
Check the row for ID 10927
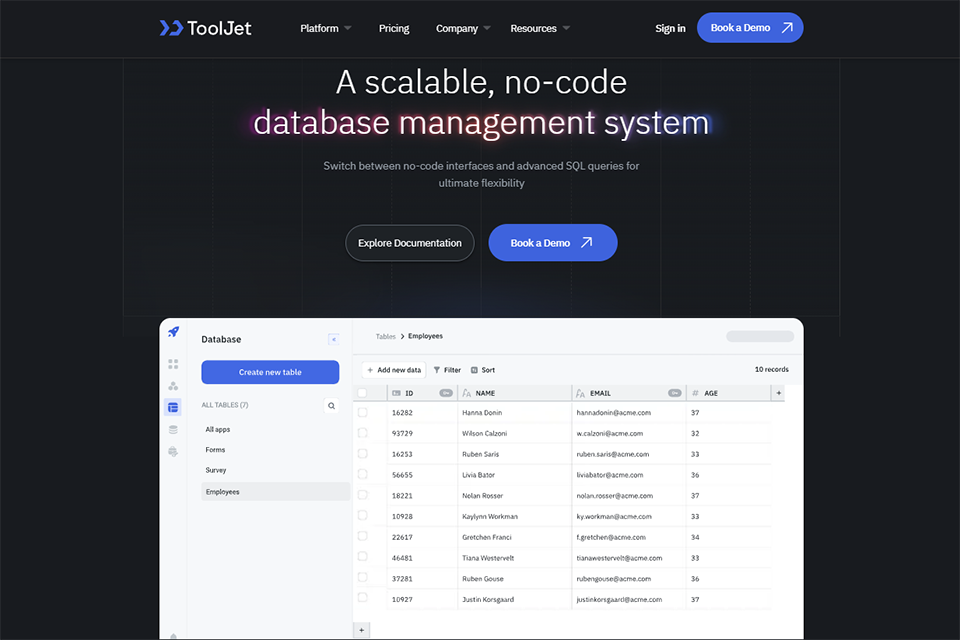pos(362,598)
